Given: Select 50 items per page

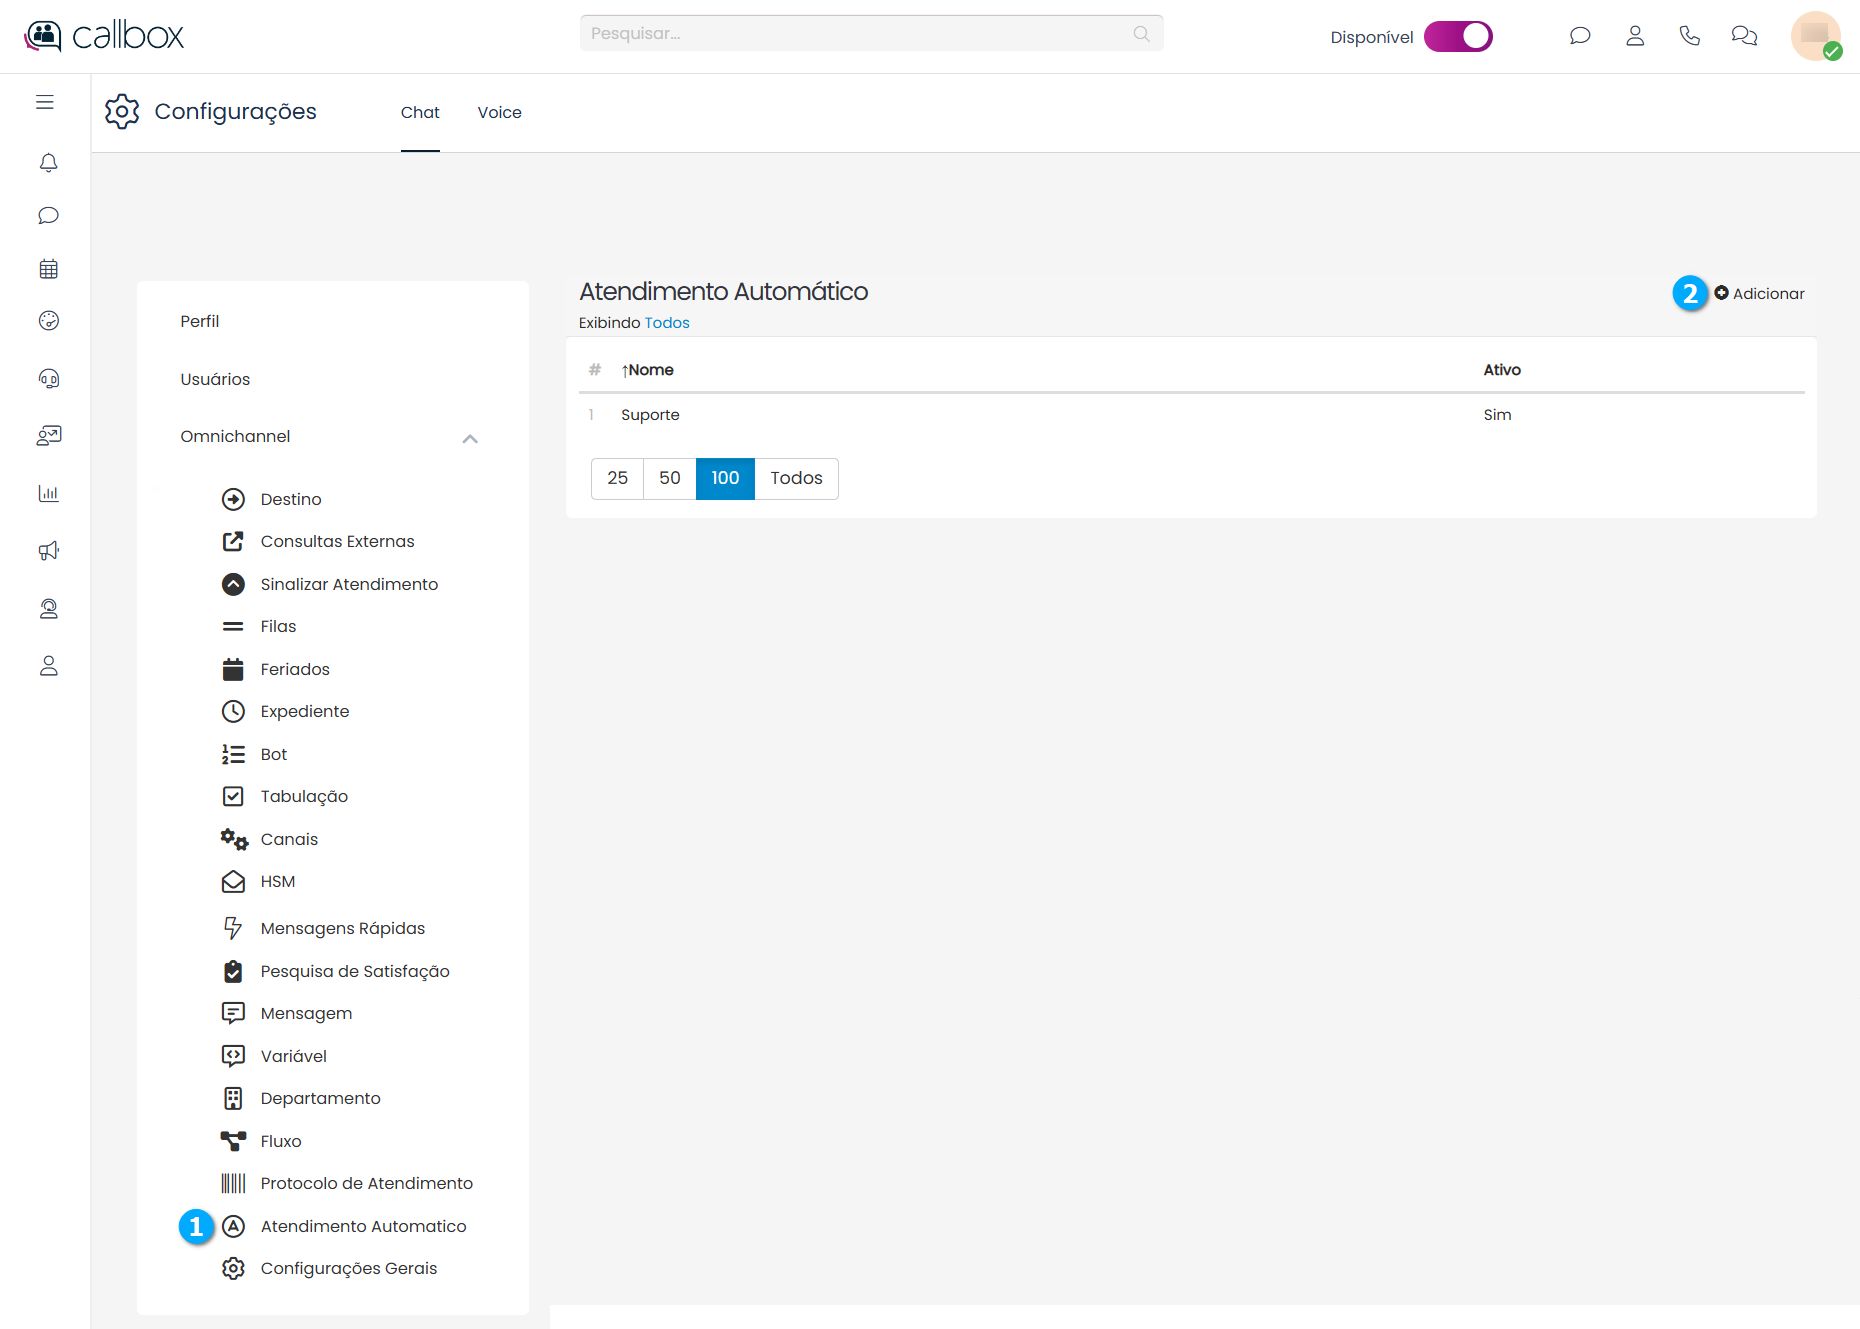Looking at the screenshot, I should 669,478.
